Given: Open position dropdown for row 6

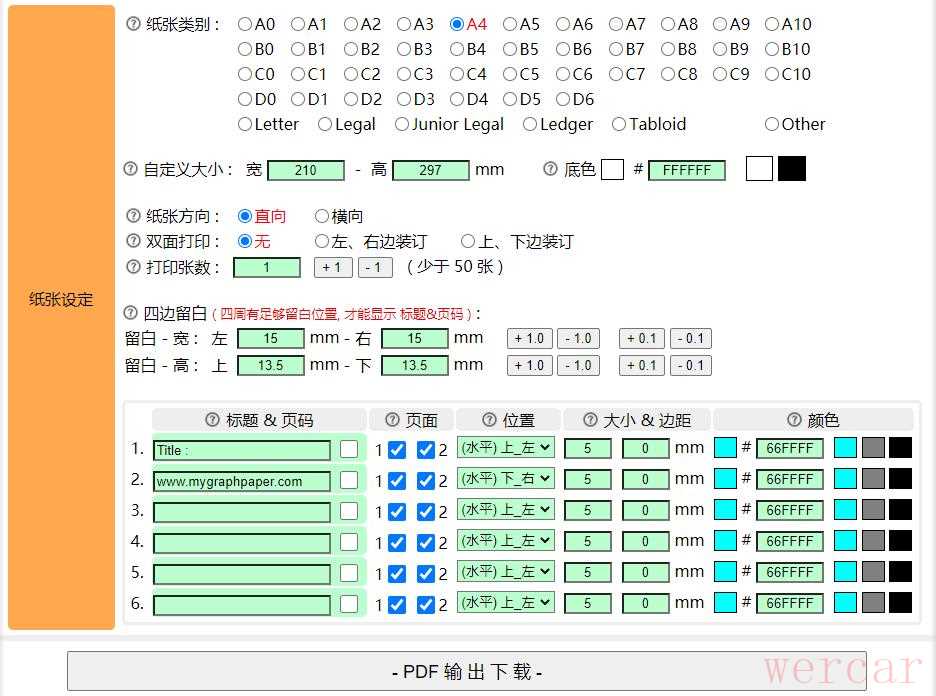Looking at the screenshot, I should [505, 603].
